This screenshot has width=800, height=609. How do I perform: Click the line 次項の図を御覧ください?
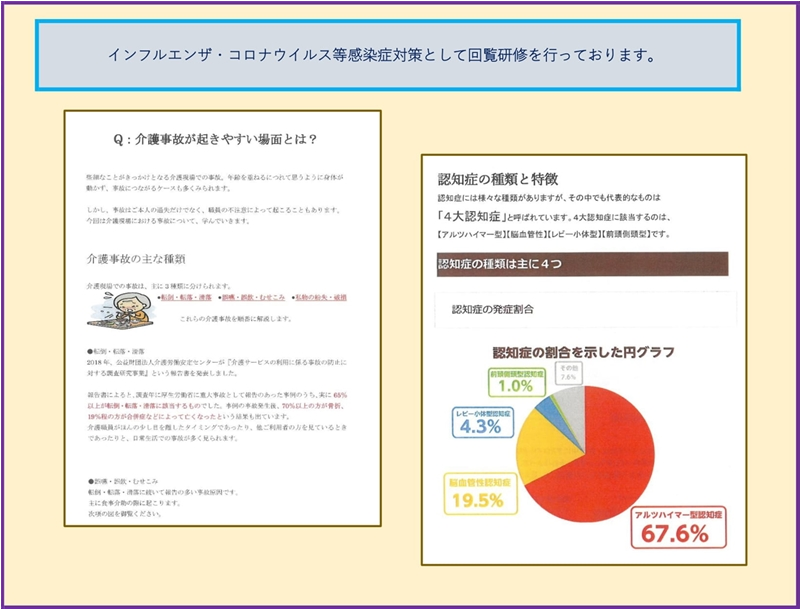coord(124,514)
